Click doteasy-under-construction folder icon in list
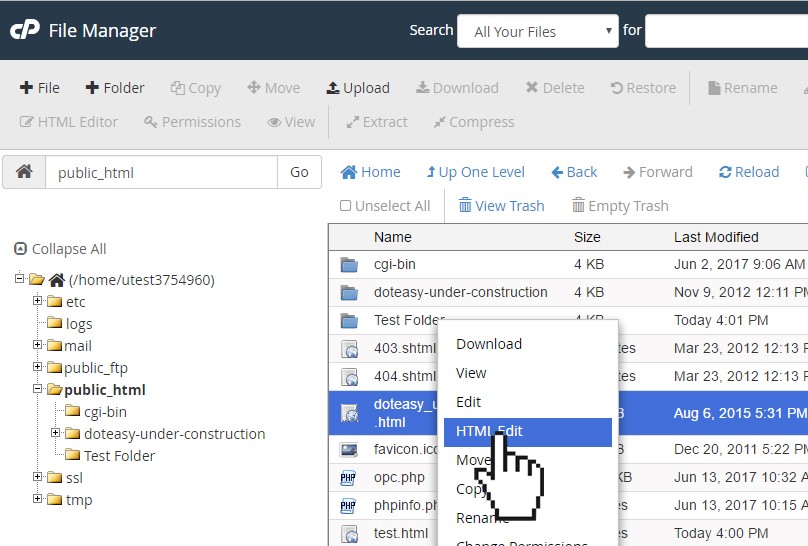This screenshot has height=546, width=808. 349,293
